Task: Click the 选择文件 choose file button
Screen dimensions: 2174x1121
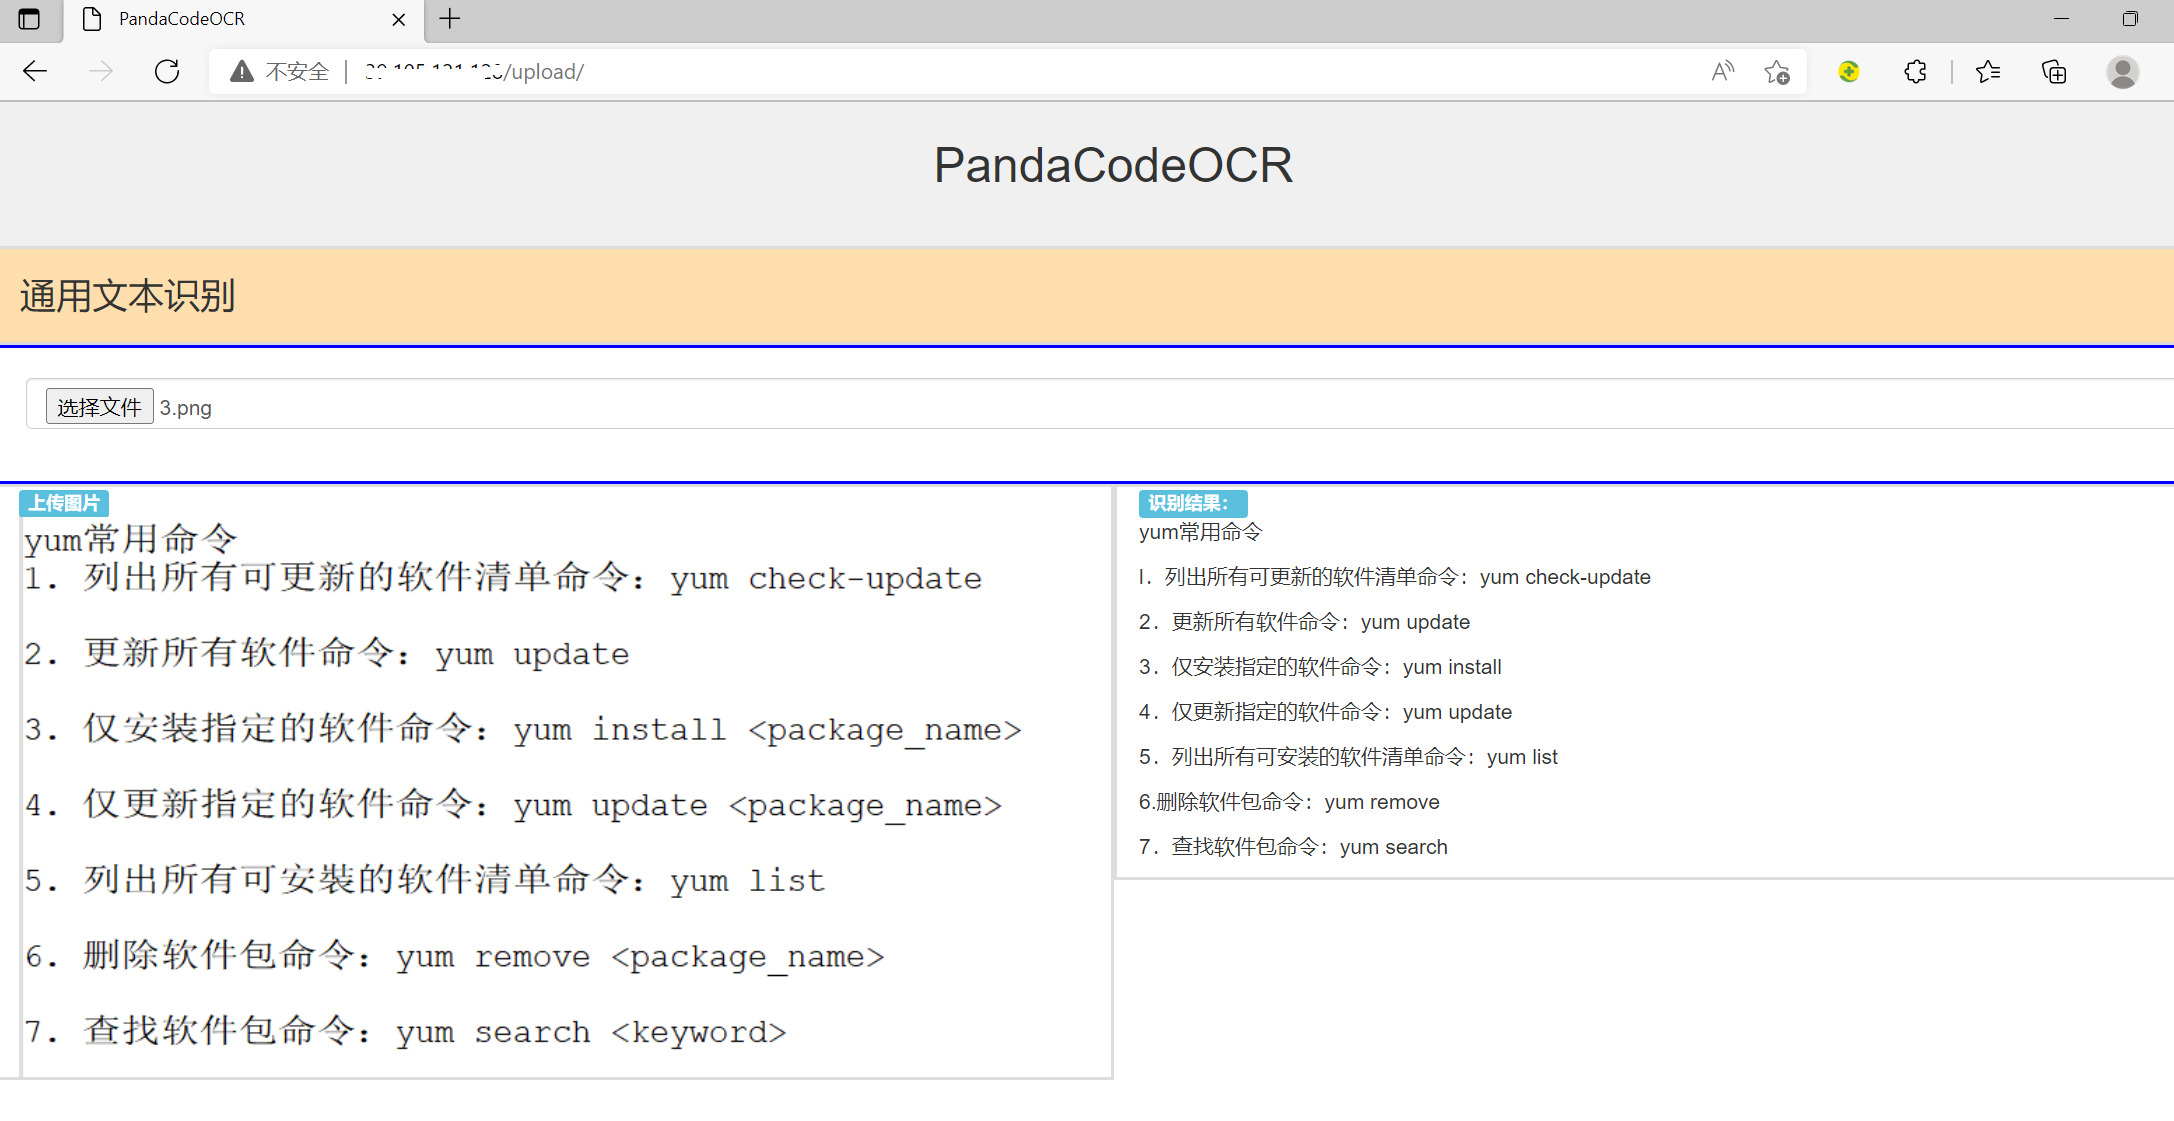Action: 99,407
